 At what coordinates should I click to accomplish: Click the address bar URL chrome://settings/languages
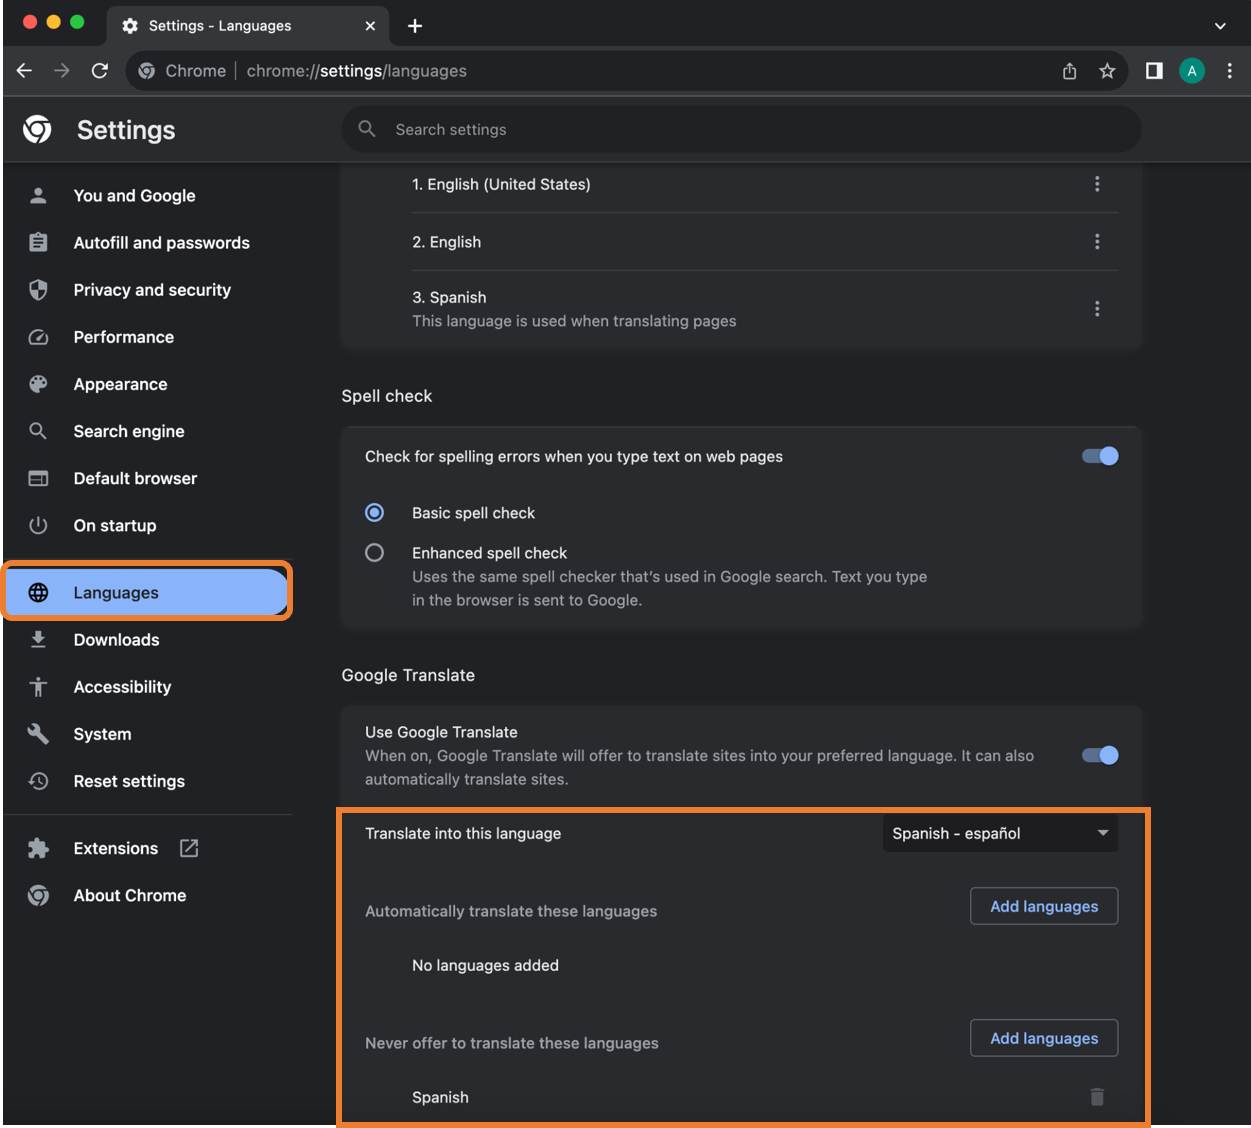pyautogui.click(x=357, y=71)
